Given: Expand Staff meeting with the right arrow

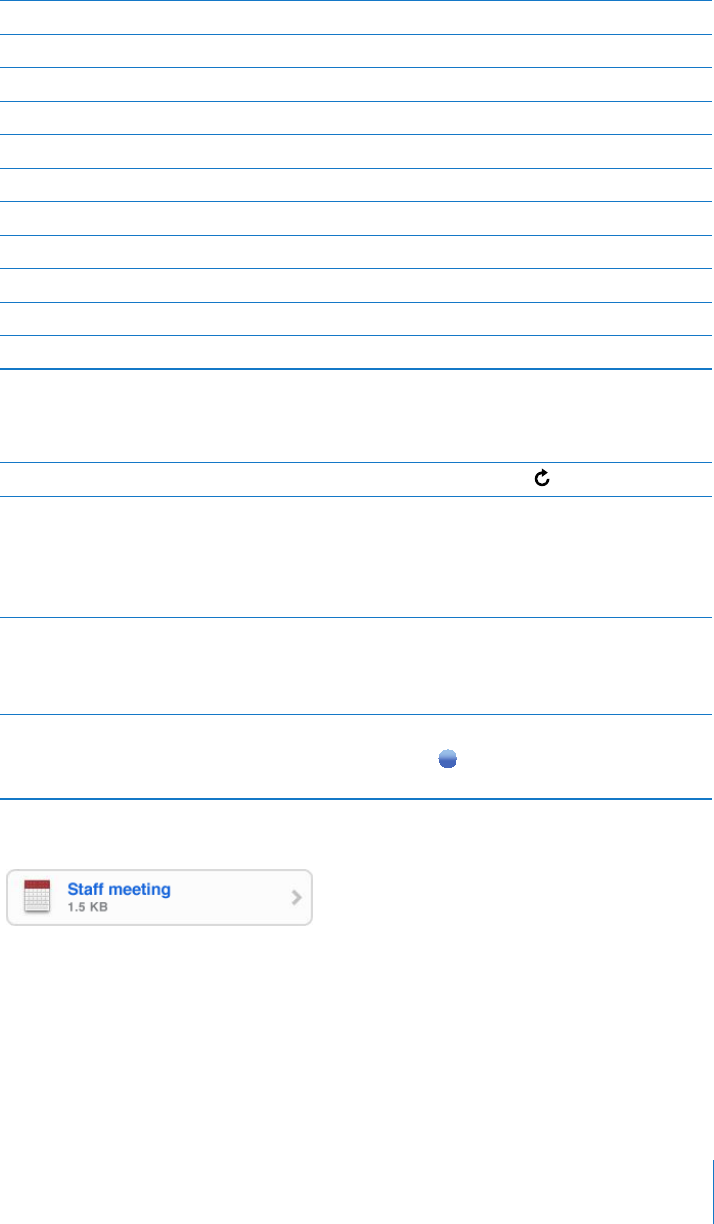Looking at the screenshot, I should 296,897.
